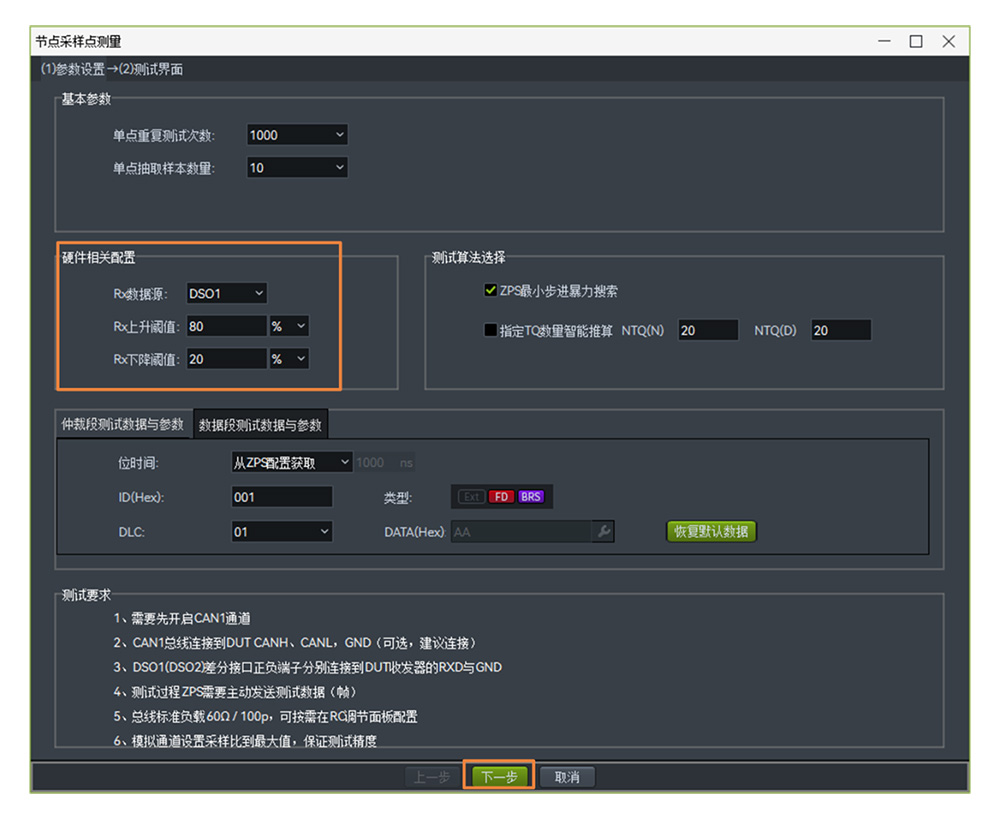
Task: Click 恢复默认数据 green button
Action: point(711,531)
